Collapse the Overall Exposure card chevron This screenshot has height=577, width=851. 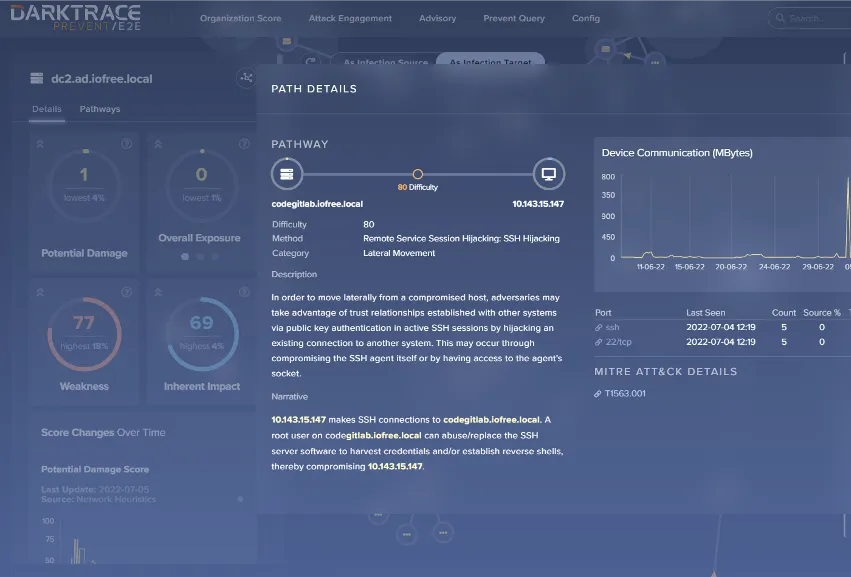(158, 144)
